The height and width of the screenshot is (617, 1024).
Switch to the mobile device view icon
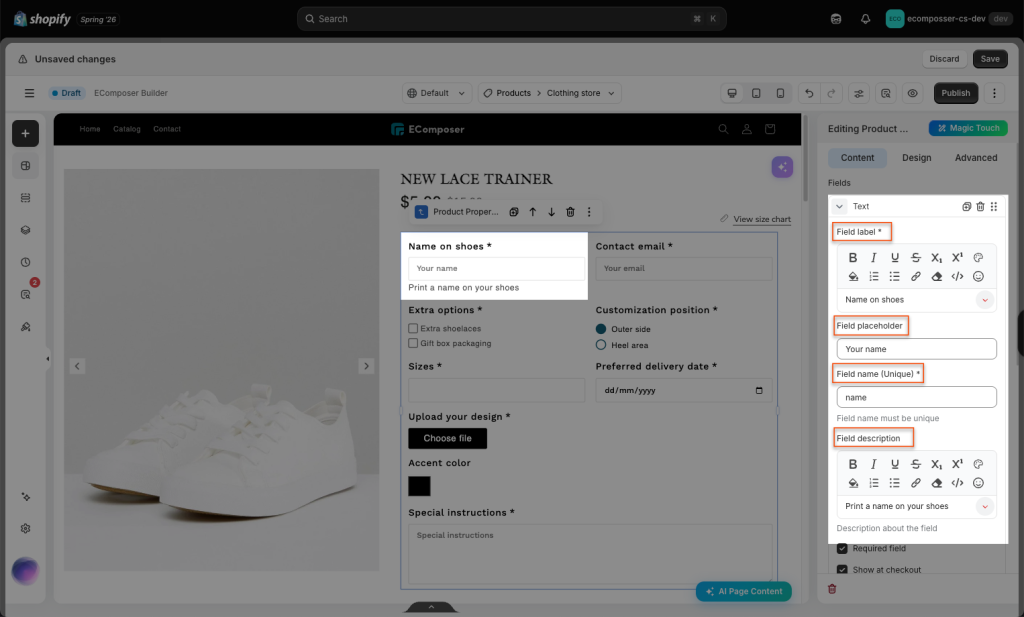click(x=780, y=93)
